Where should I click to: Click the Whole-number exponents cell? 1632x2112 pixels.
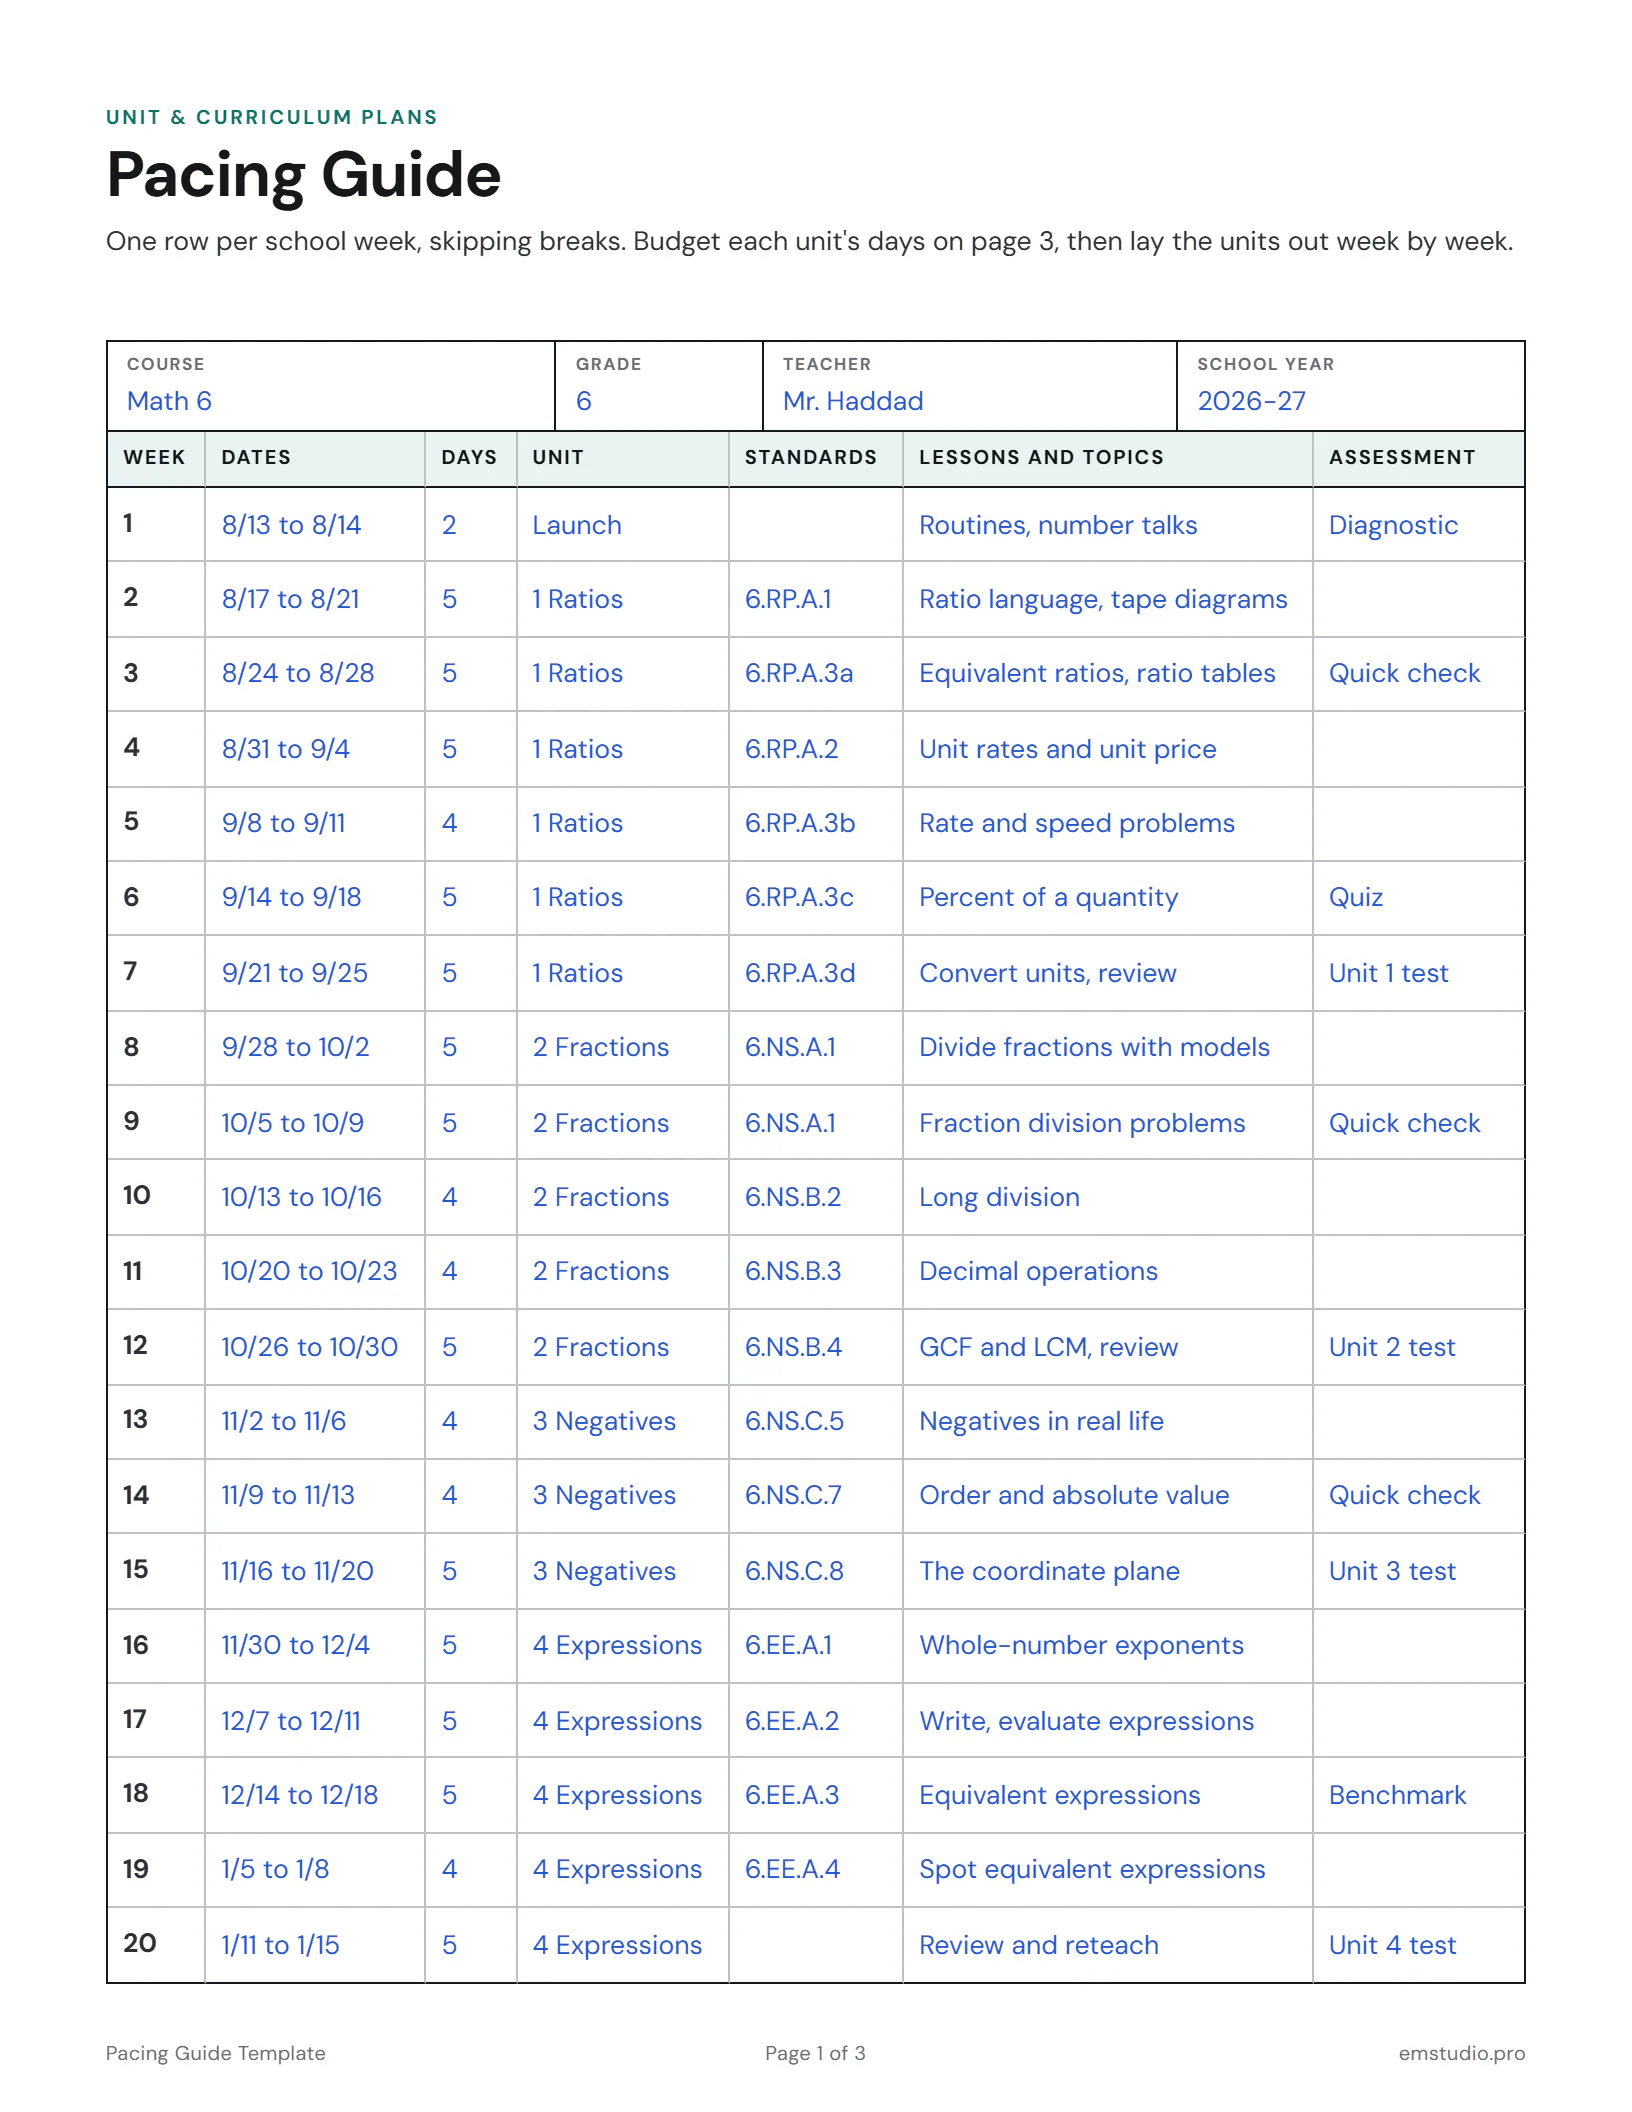[x=1108, y=1645]
